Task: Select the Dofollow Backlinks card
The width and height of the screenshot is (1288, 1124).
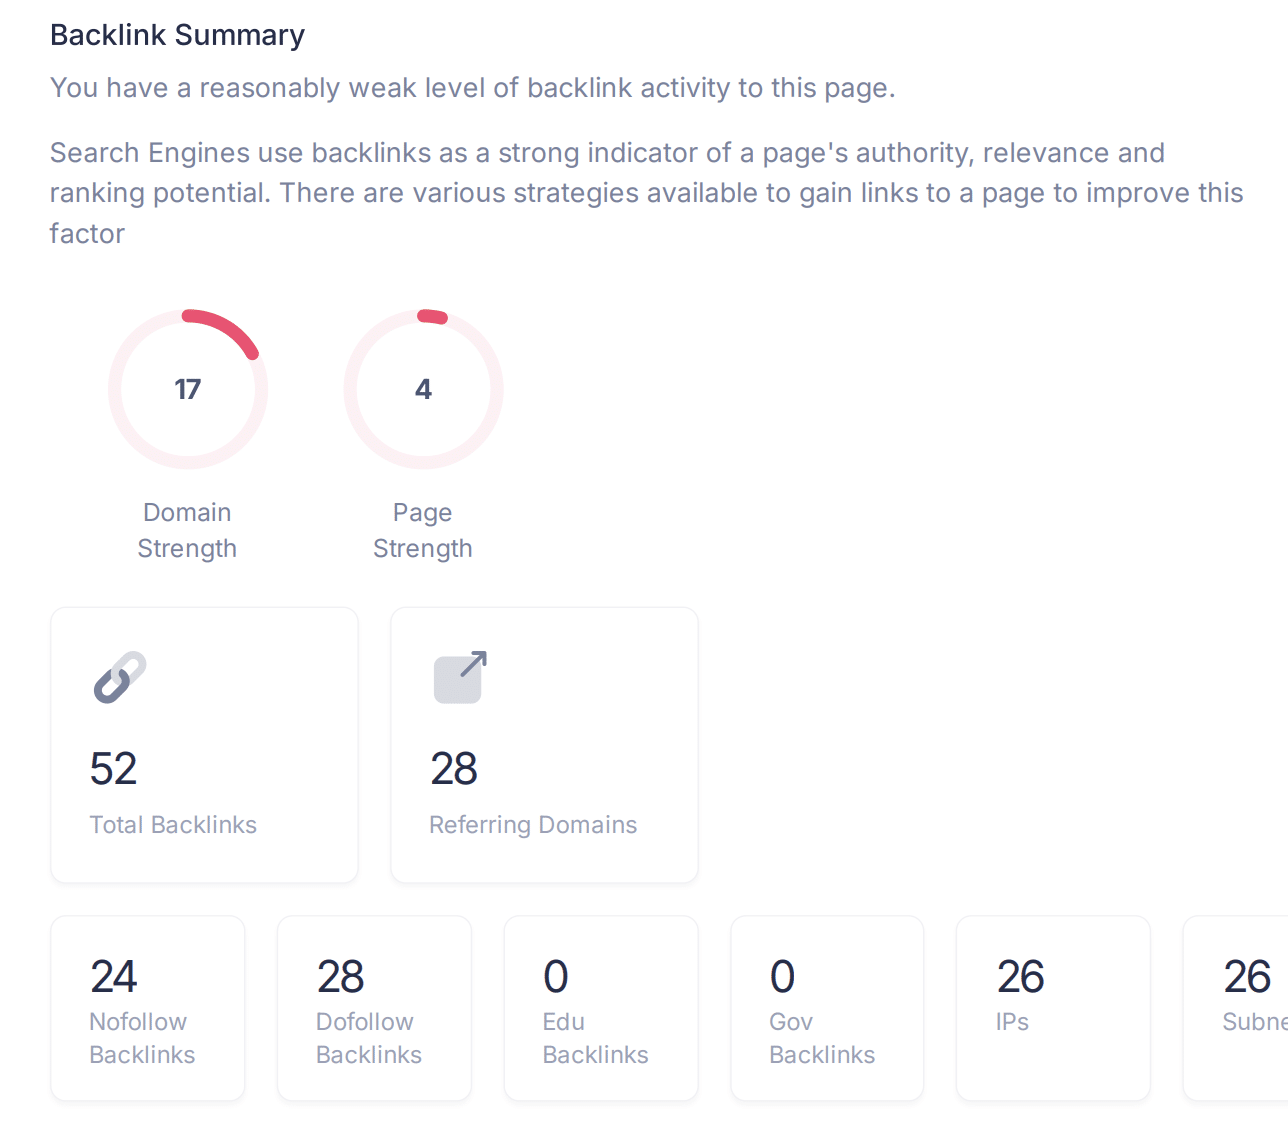Action: [x=374, y=1008]
